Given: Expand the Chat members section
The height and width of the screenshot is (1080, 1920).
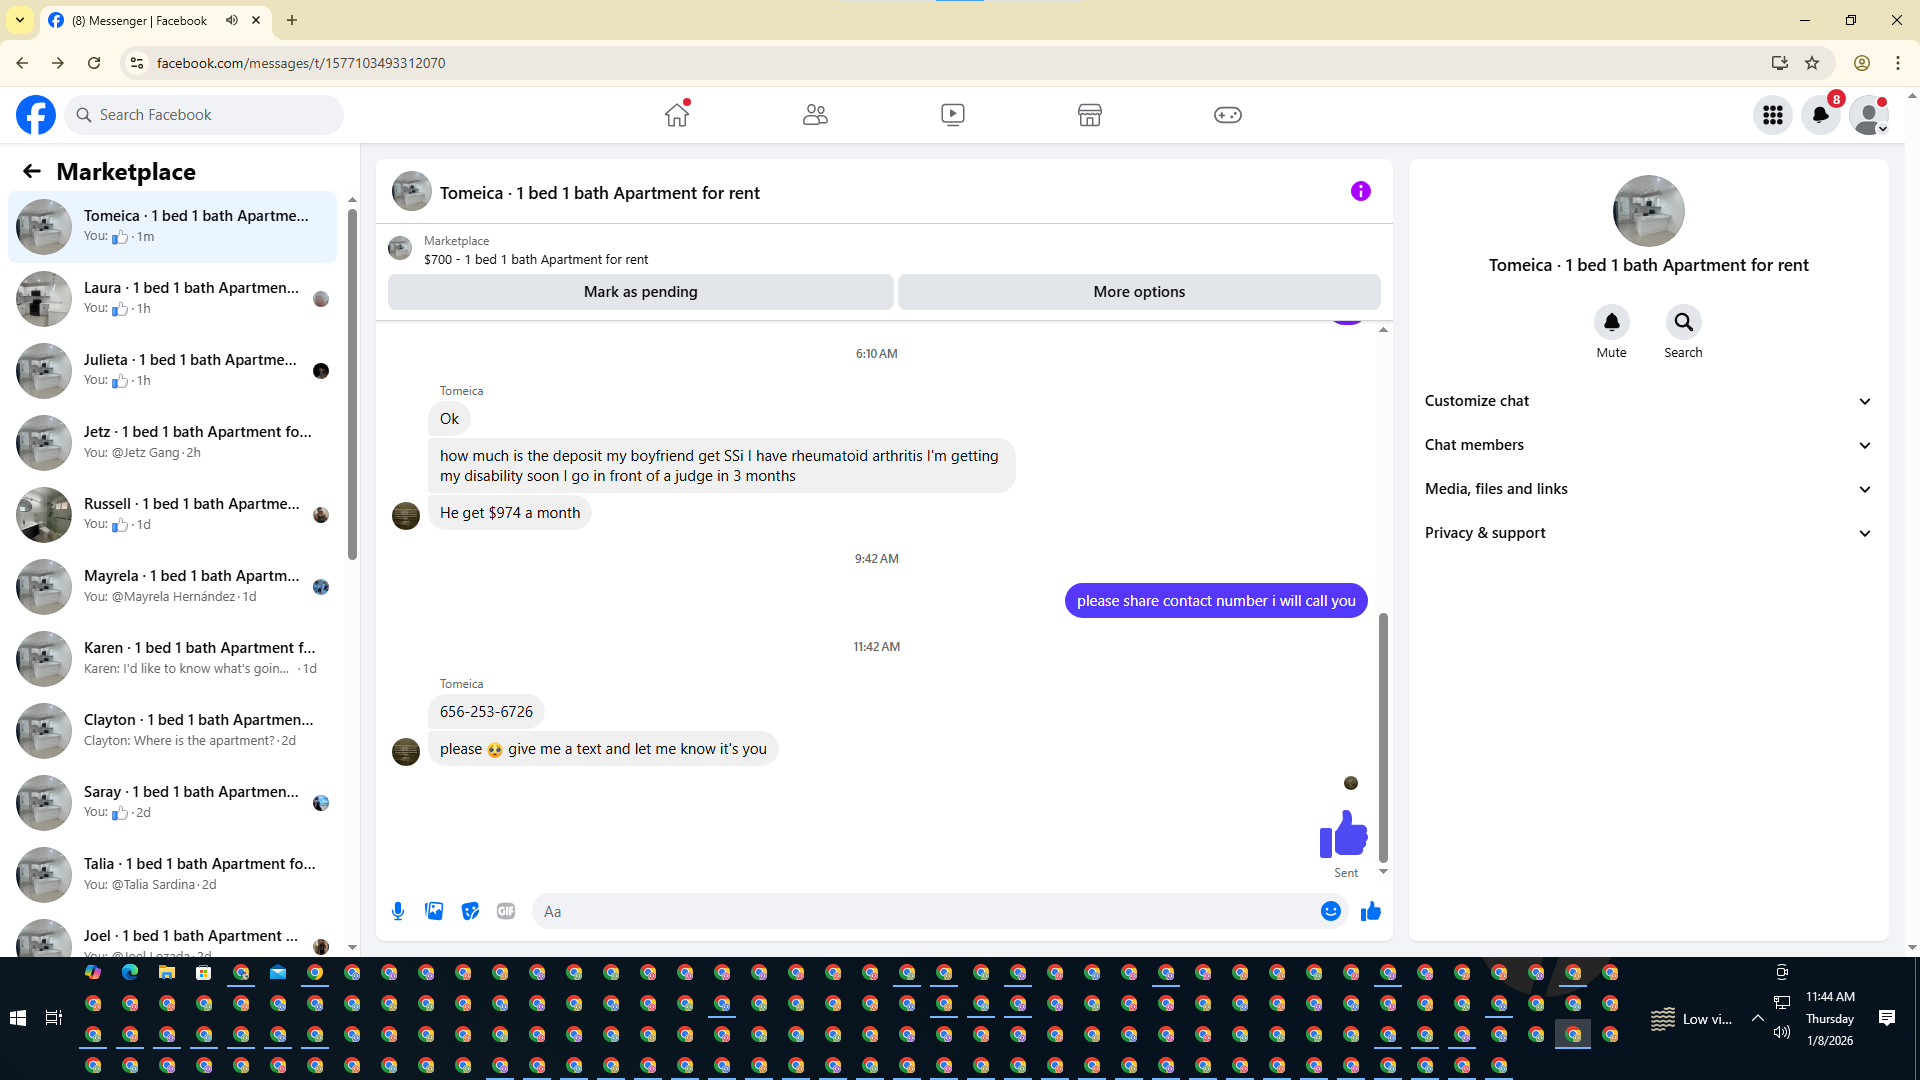Looking at the screenshot, I should tap(1649, 445).
